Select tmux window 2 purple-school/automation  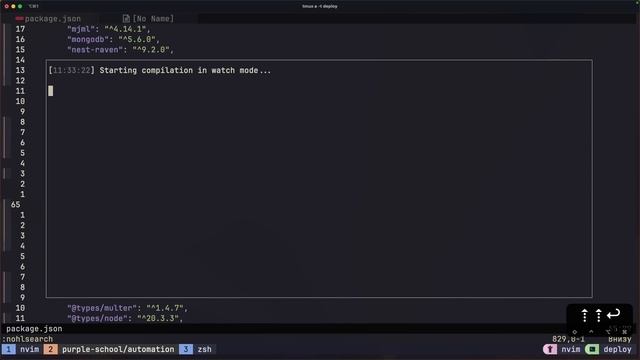109,349
